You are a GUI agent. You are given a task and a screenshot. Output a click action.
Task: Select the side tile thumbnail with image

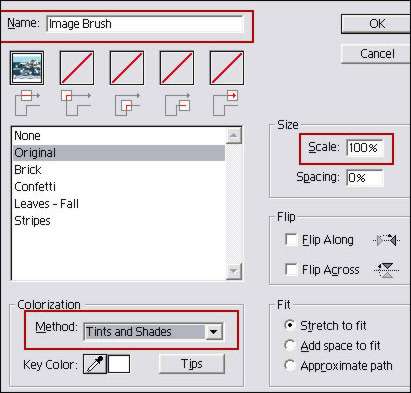(x=27, y=68)
